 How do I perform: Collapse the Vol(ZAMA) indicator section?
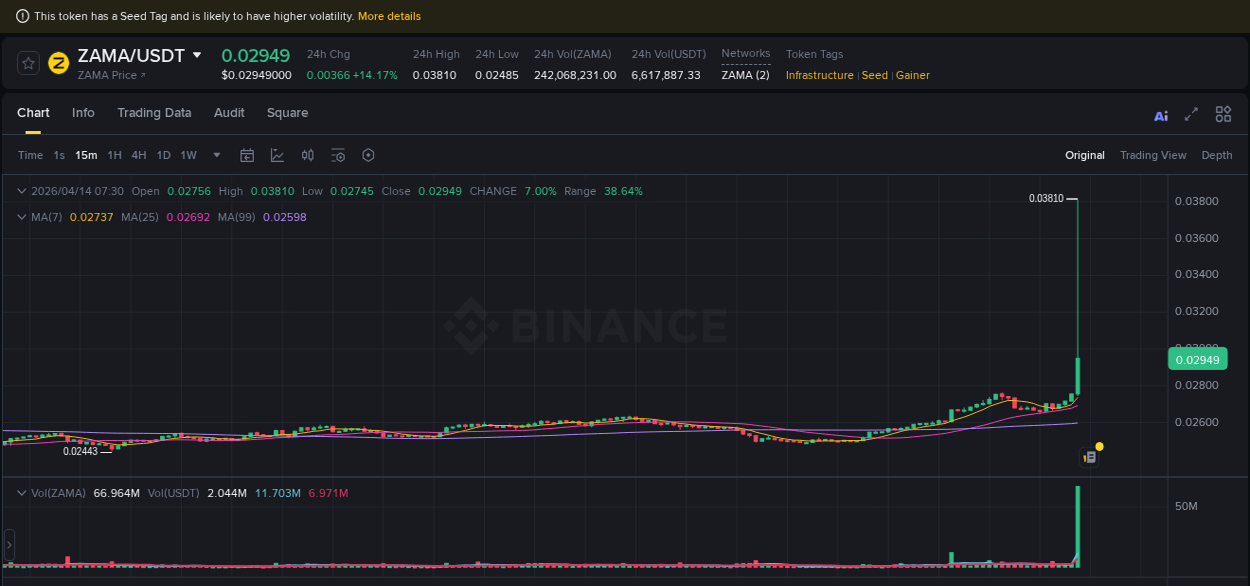[x=20, y=492]
